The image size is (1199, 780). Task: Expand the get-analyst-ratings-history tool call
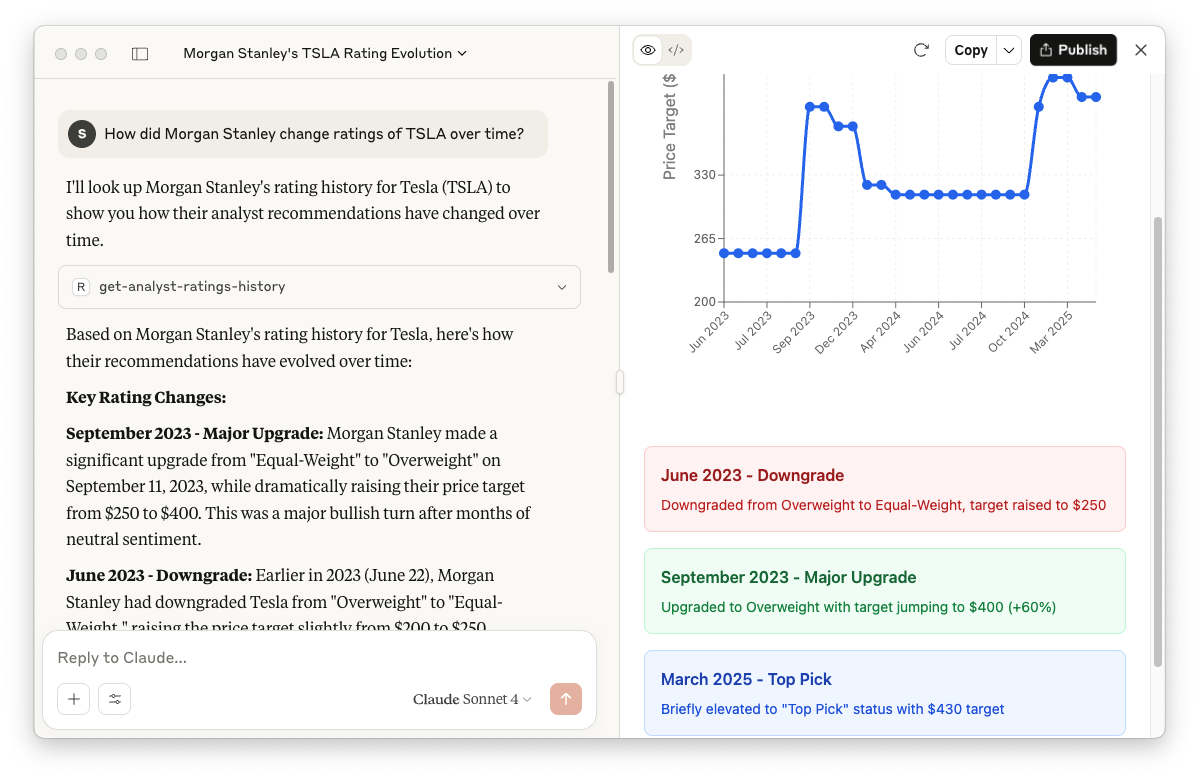pos(320,287)
